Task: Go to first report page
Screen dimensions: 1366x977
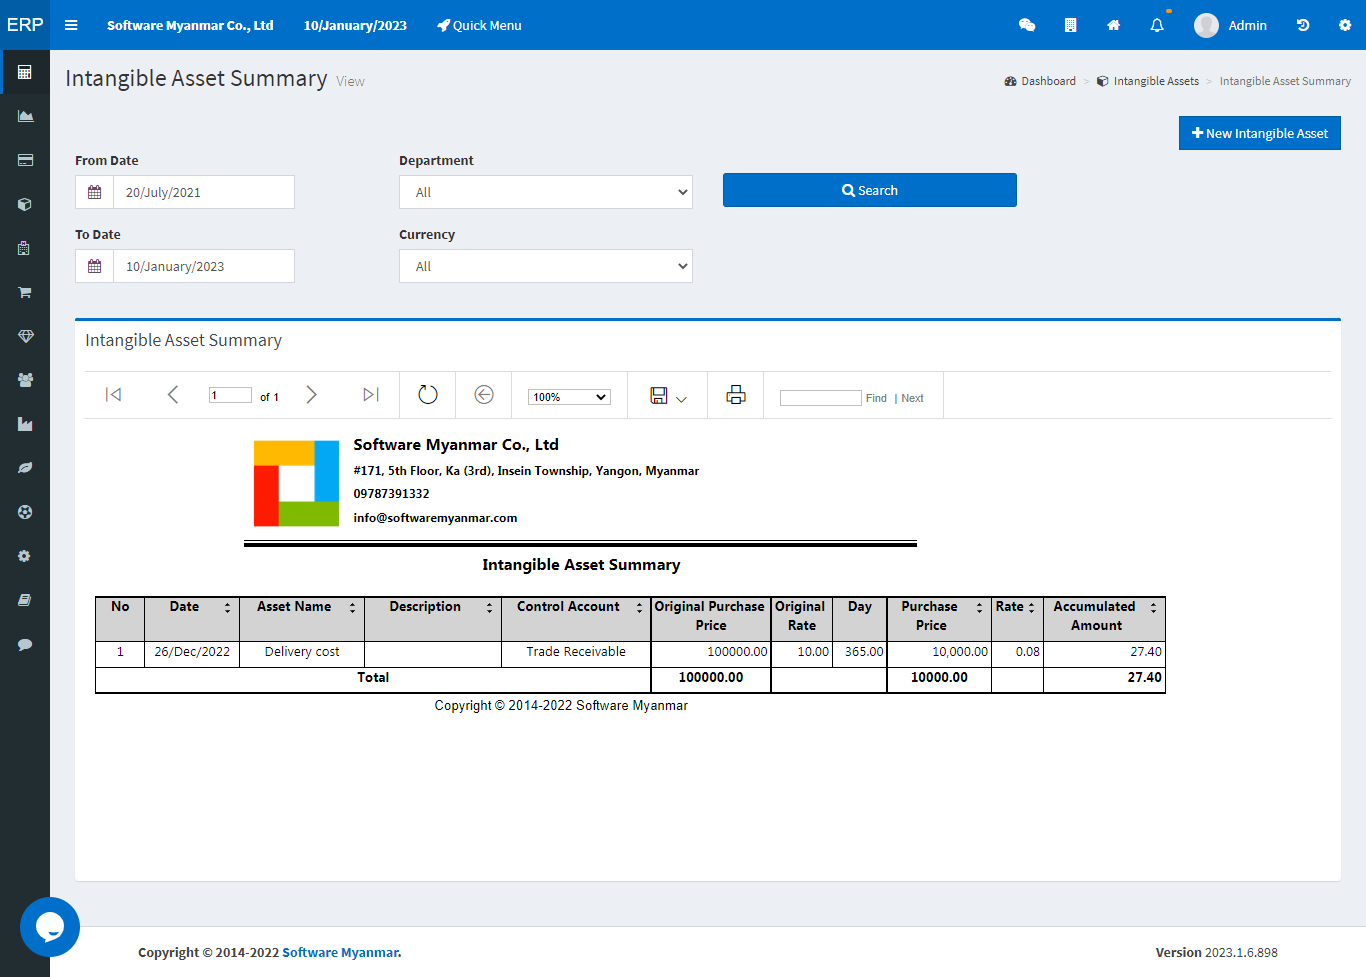Action: [x=114, y=395]
